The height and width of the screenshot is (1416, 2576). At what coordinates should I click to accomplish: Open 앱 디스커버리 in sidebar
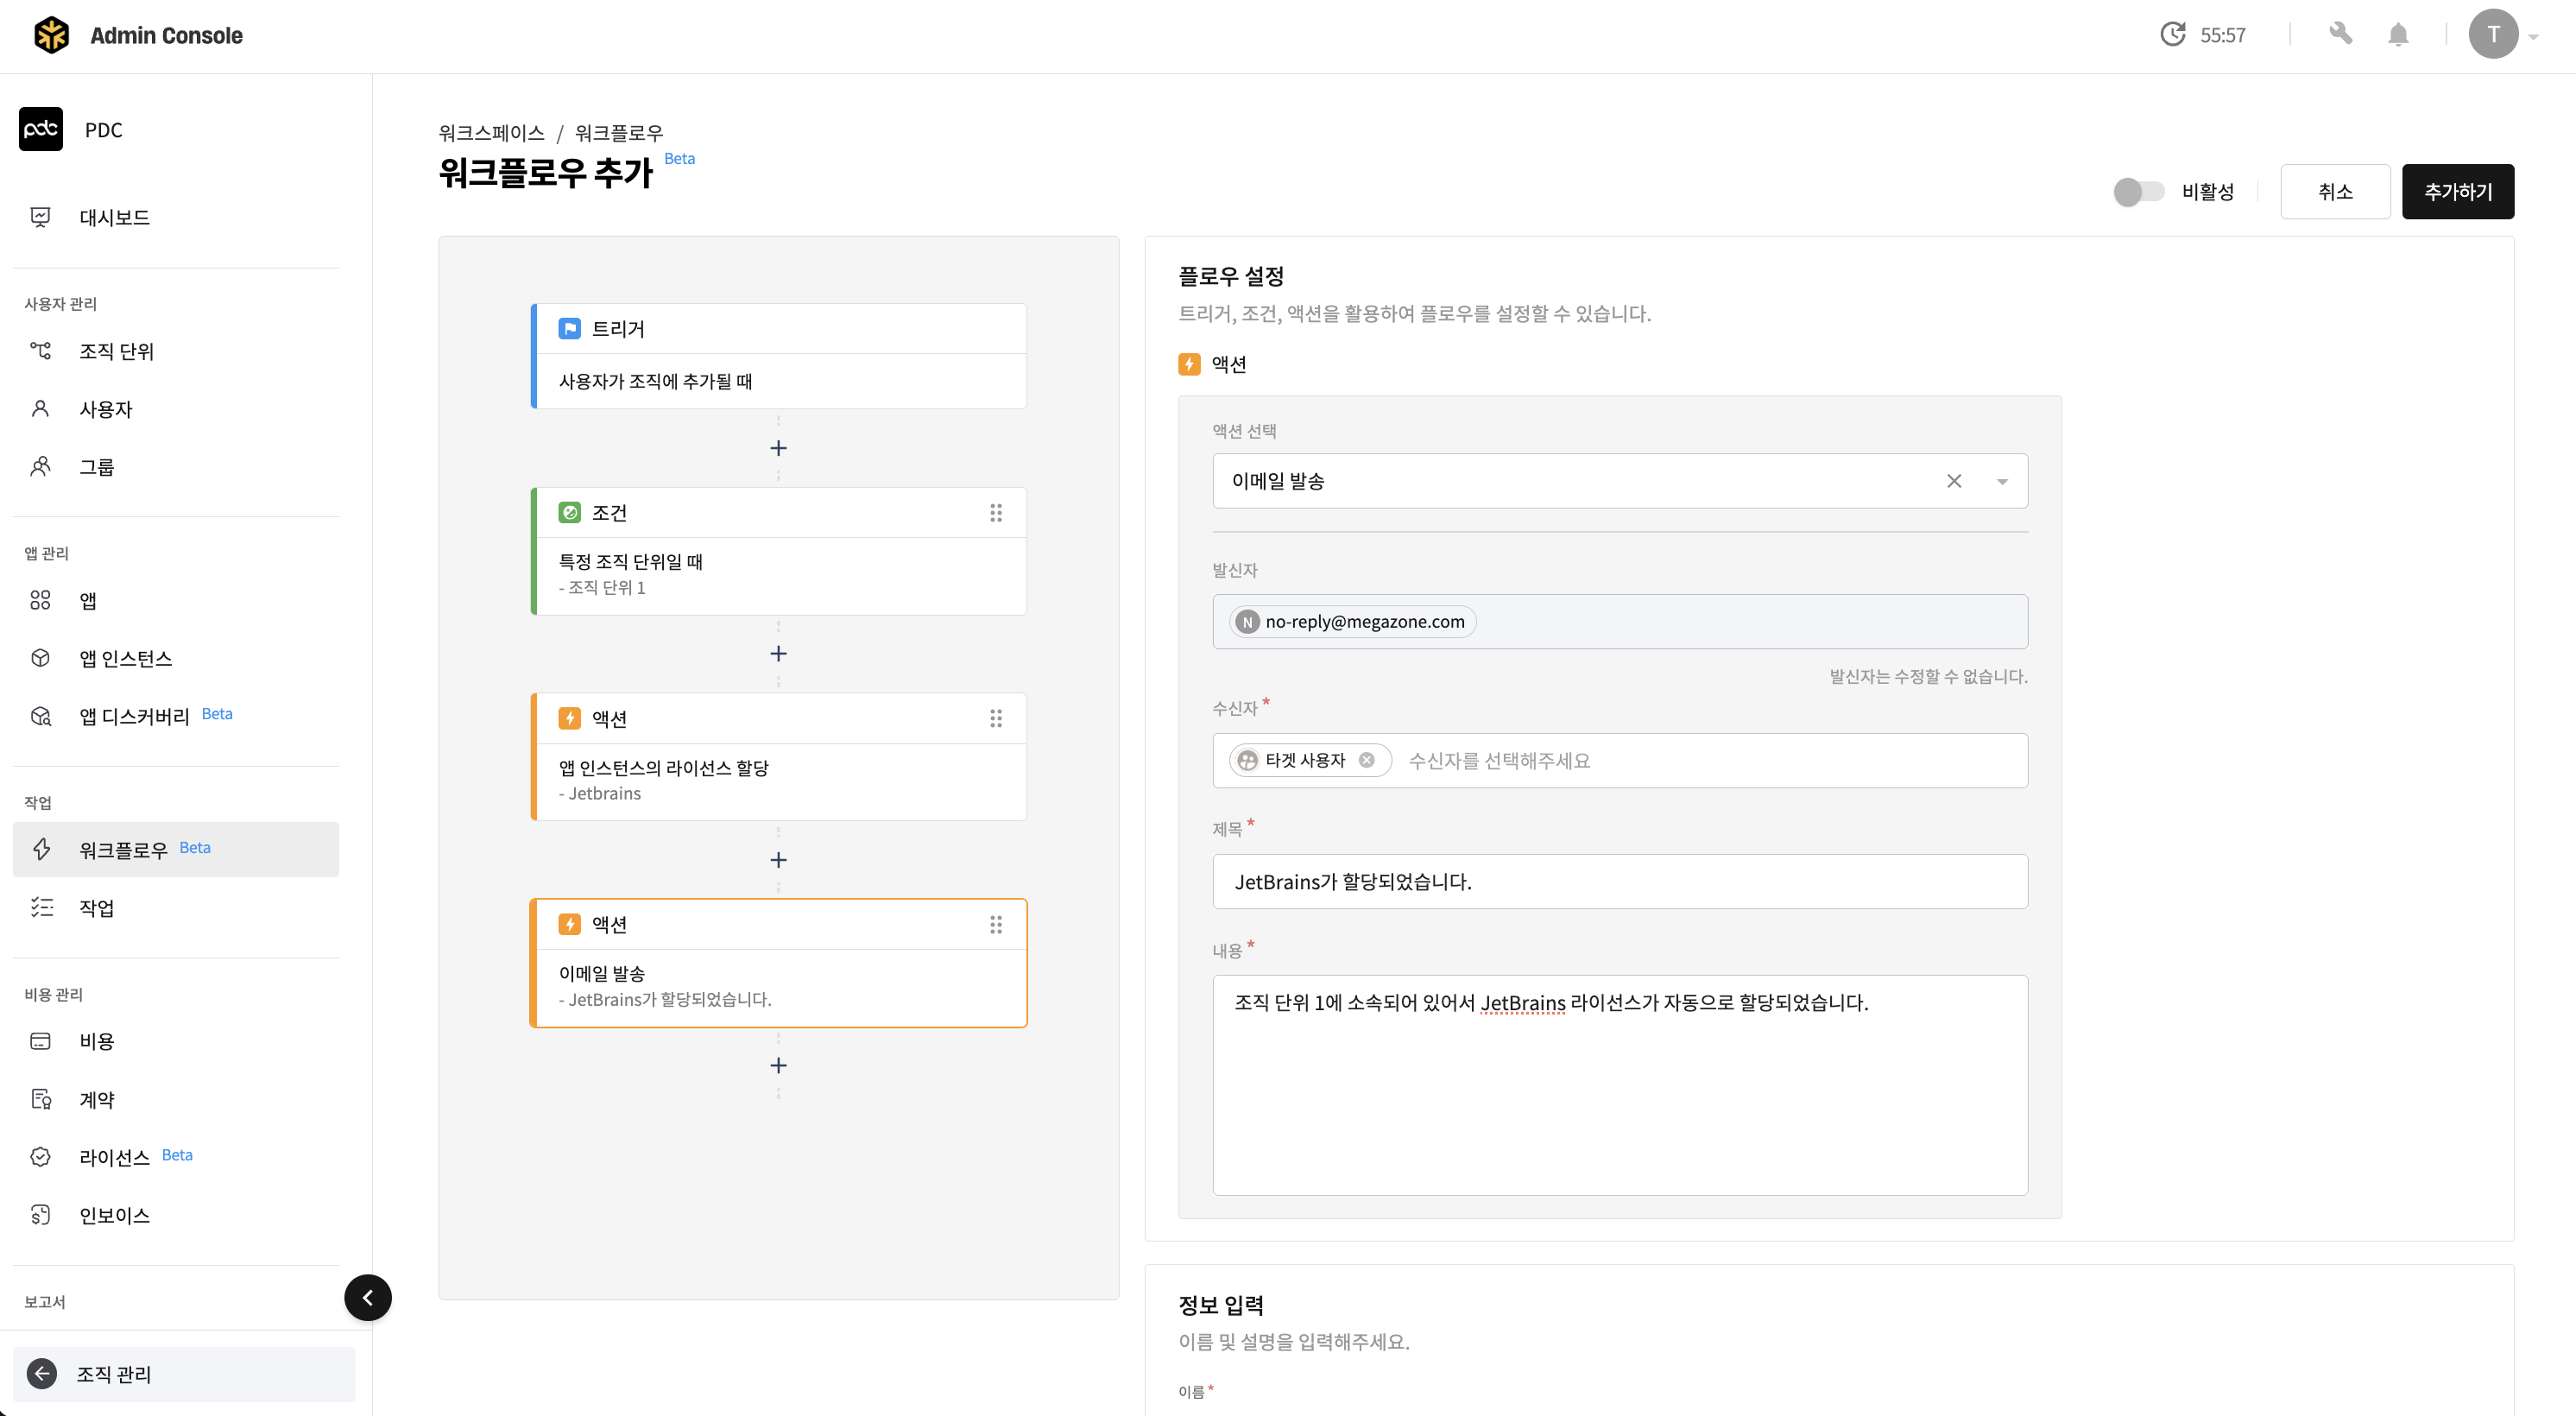[x=134, y=716]
